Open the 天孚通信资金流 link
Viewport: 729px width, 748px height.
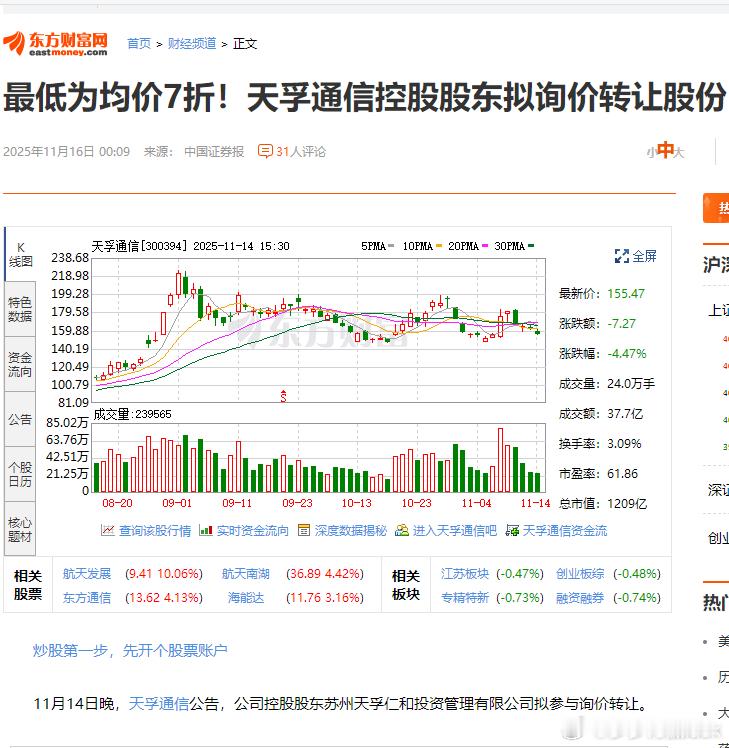point(565,530)
